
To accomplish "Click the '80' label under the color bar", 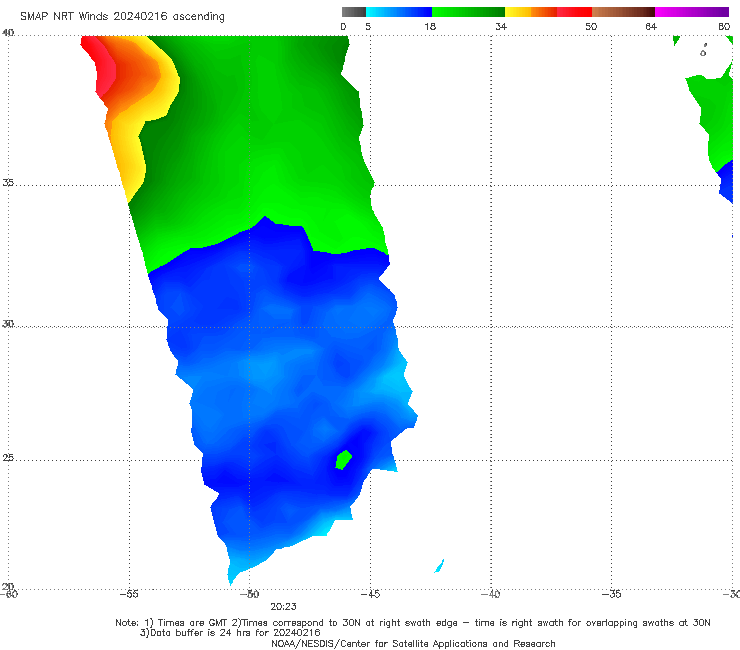I will (x=724, y=26).
